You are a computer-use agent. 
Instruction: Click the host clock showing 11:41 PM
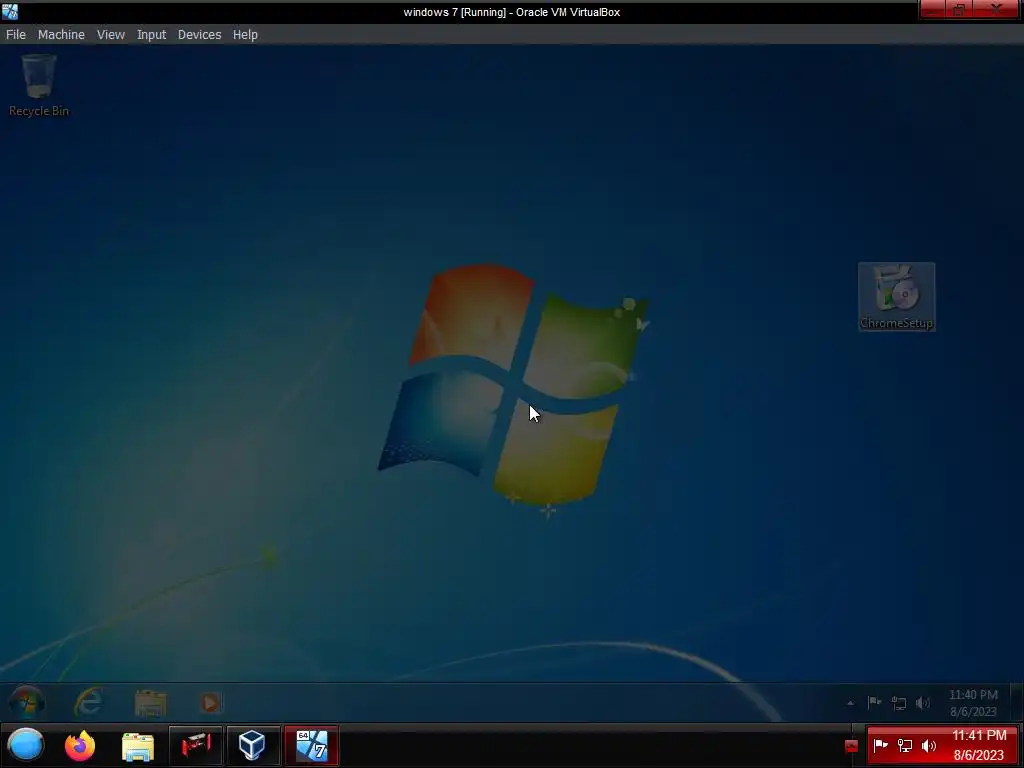tap(979, 745)
